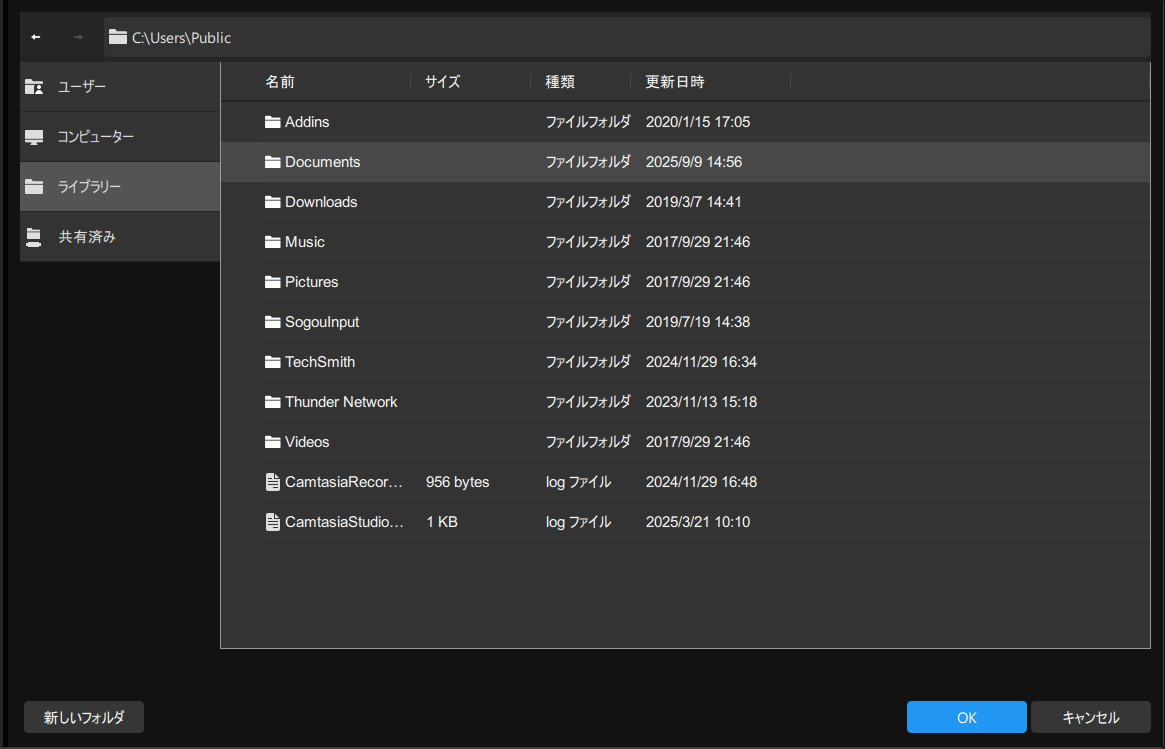The image size is (1165, 749).
Task: Click the folder icon in the path bar
Action: 118,37
